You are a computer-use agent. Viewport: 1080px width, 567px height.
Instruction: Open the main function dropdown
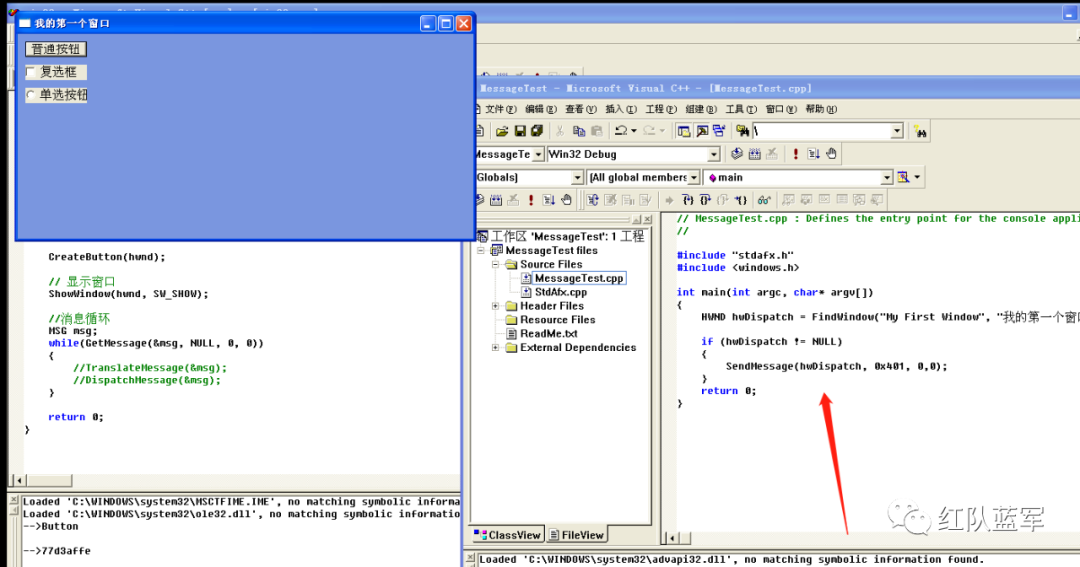[886, 178]
